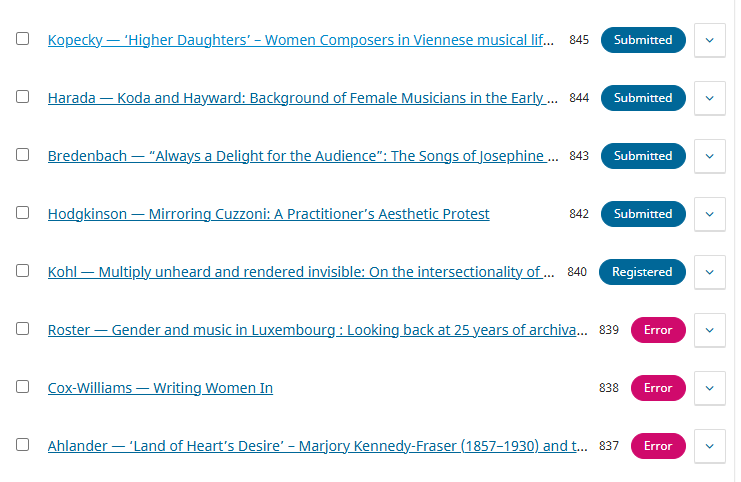741x482 pixels.
Task: Click the Error badge on Ahlander row
Action: (x=658, y=446)
